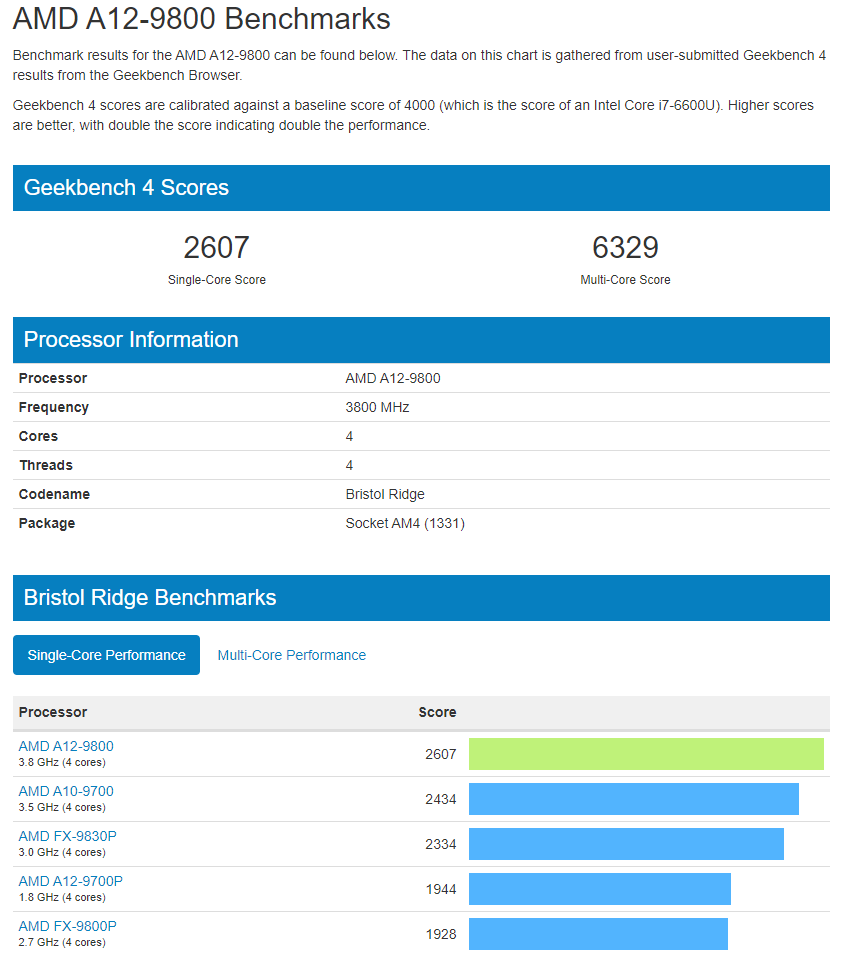This screenshot has height=956, width=864.
Task: Open the AMD A10-9700 processor link
Action: 66,791
